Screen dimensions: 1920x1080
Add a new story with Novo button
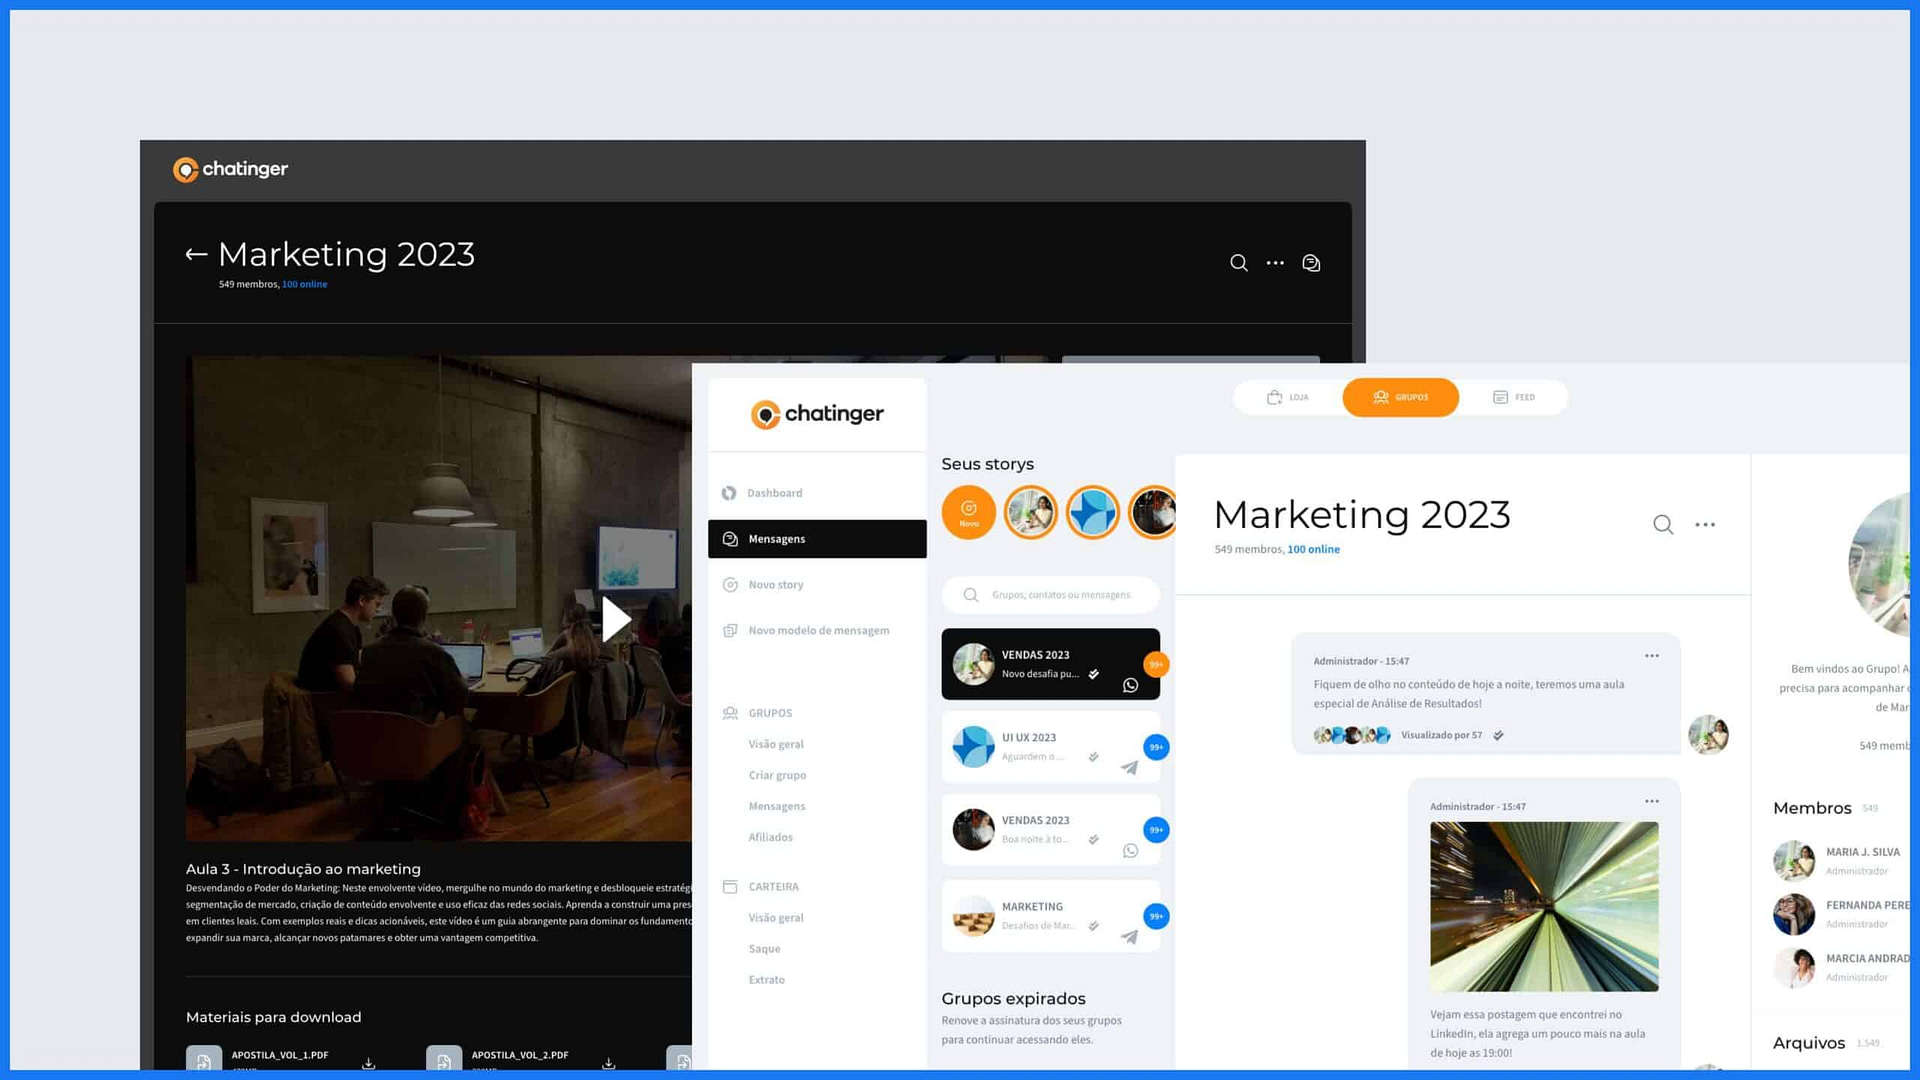[968, 512]
